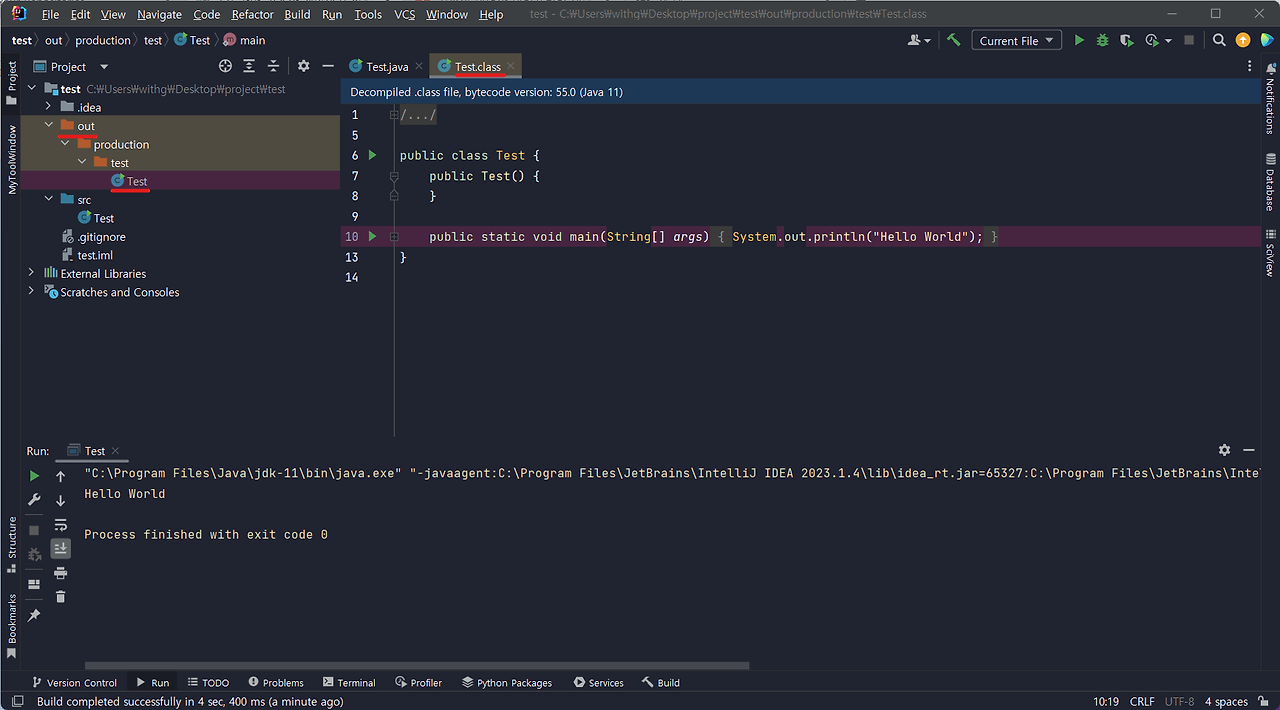Image resolution: width=1280 pixels, height=710 pixels.
Task: Toggle soft-wrap in Run console
Action: [x=60, y=524]
